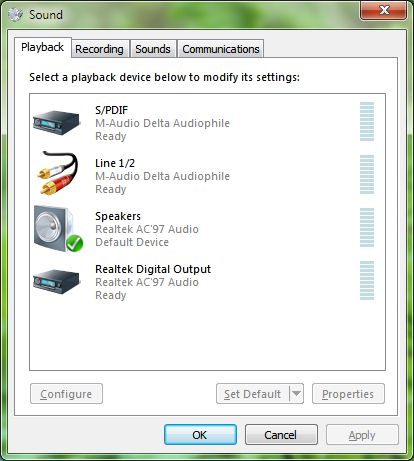The width and height of the screenshot is (414, 461).
Task: Click the Speakers volume level meter
Action: coord(367,227)
